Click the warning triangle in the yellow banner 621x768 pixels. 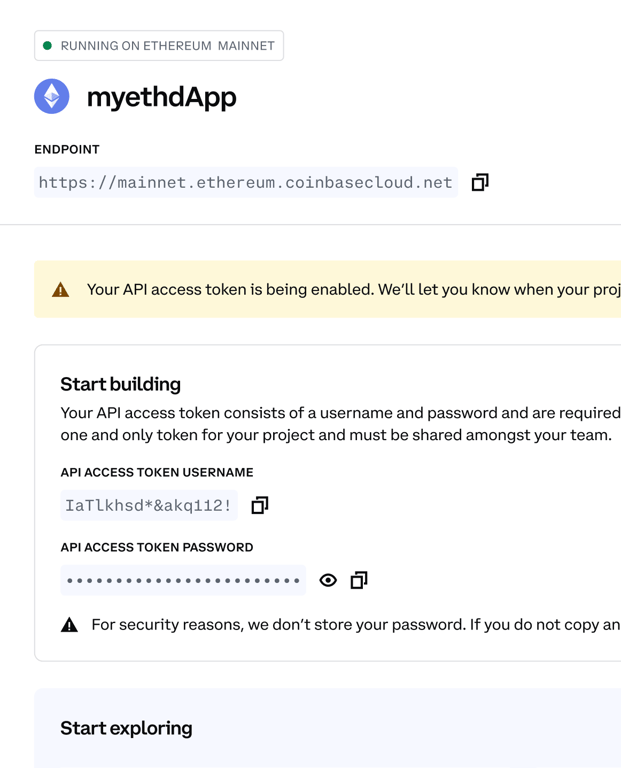61,290
